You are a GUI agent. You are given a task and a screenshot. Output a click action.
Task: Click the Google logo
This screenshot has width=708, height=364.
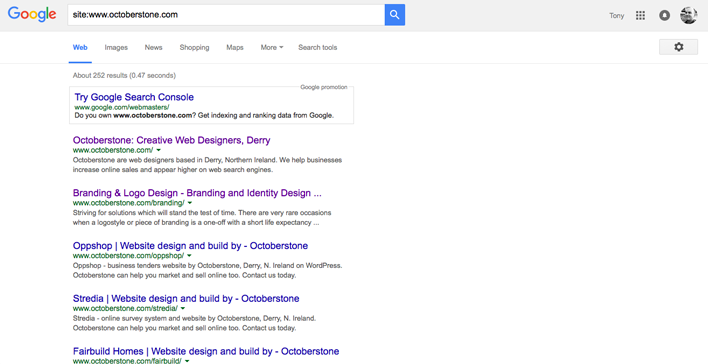click(32, 14)
